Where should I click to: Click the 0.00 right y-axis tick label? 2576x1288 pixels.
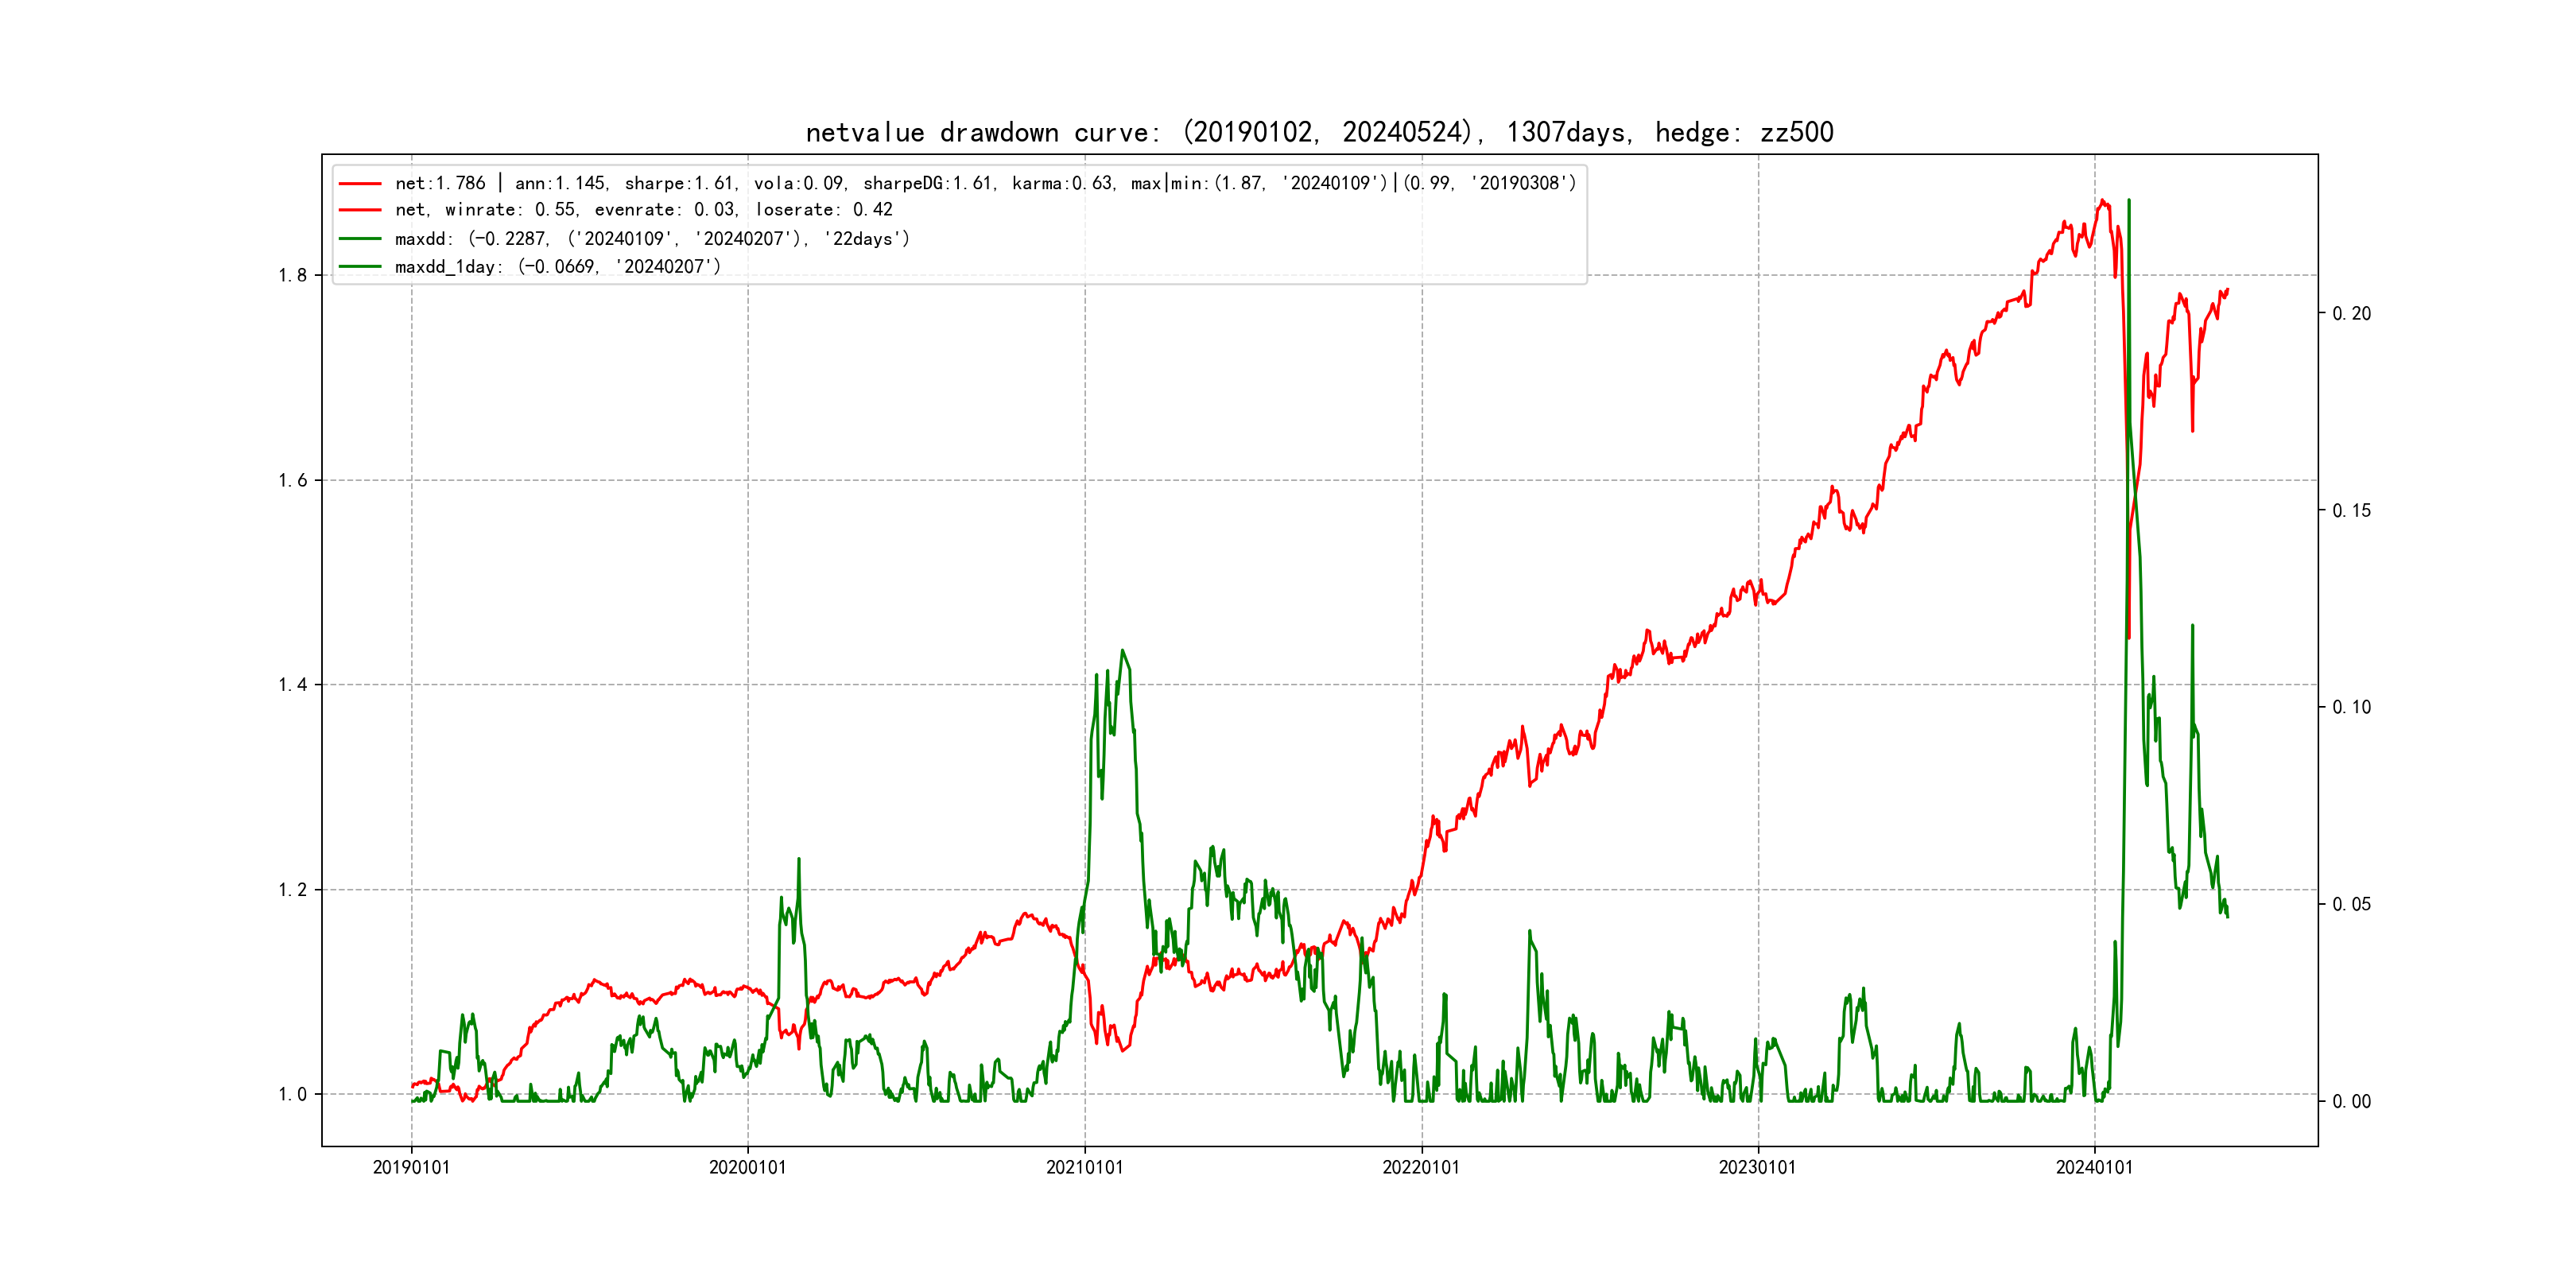click(2351, 1102)
